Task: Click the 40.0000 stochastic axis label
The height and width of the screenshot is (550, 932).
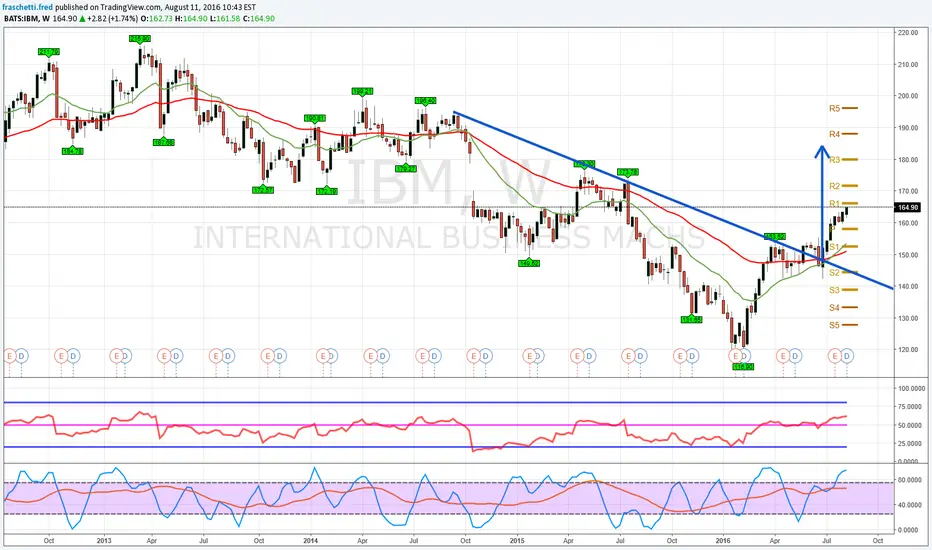Action: tap(911, 505)
